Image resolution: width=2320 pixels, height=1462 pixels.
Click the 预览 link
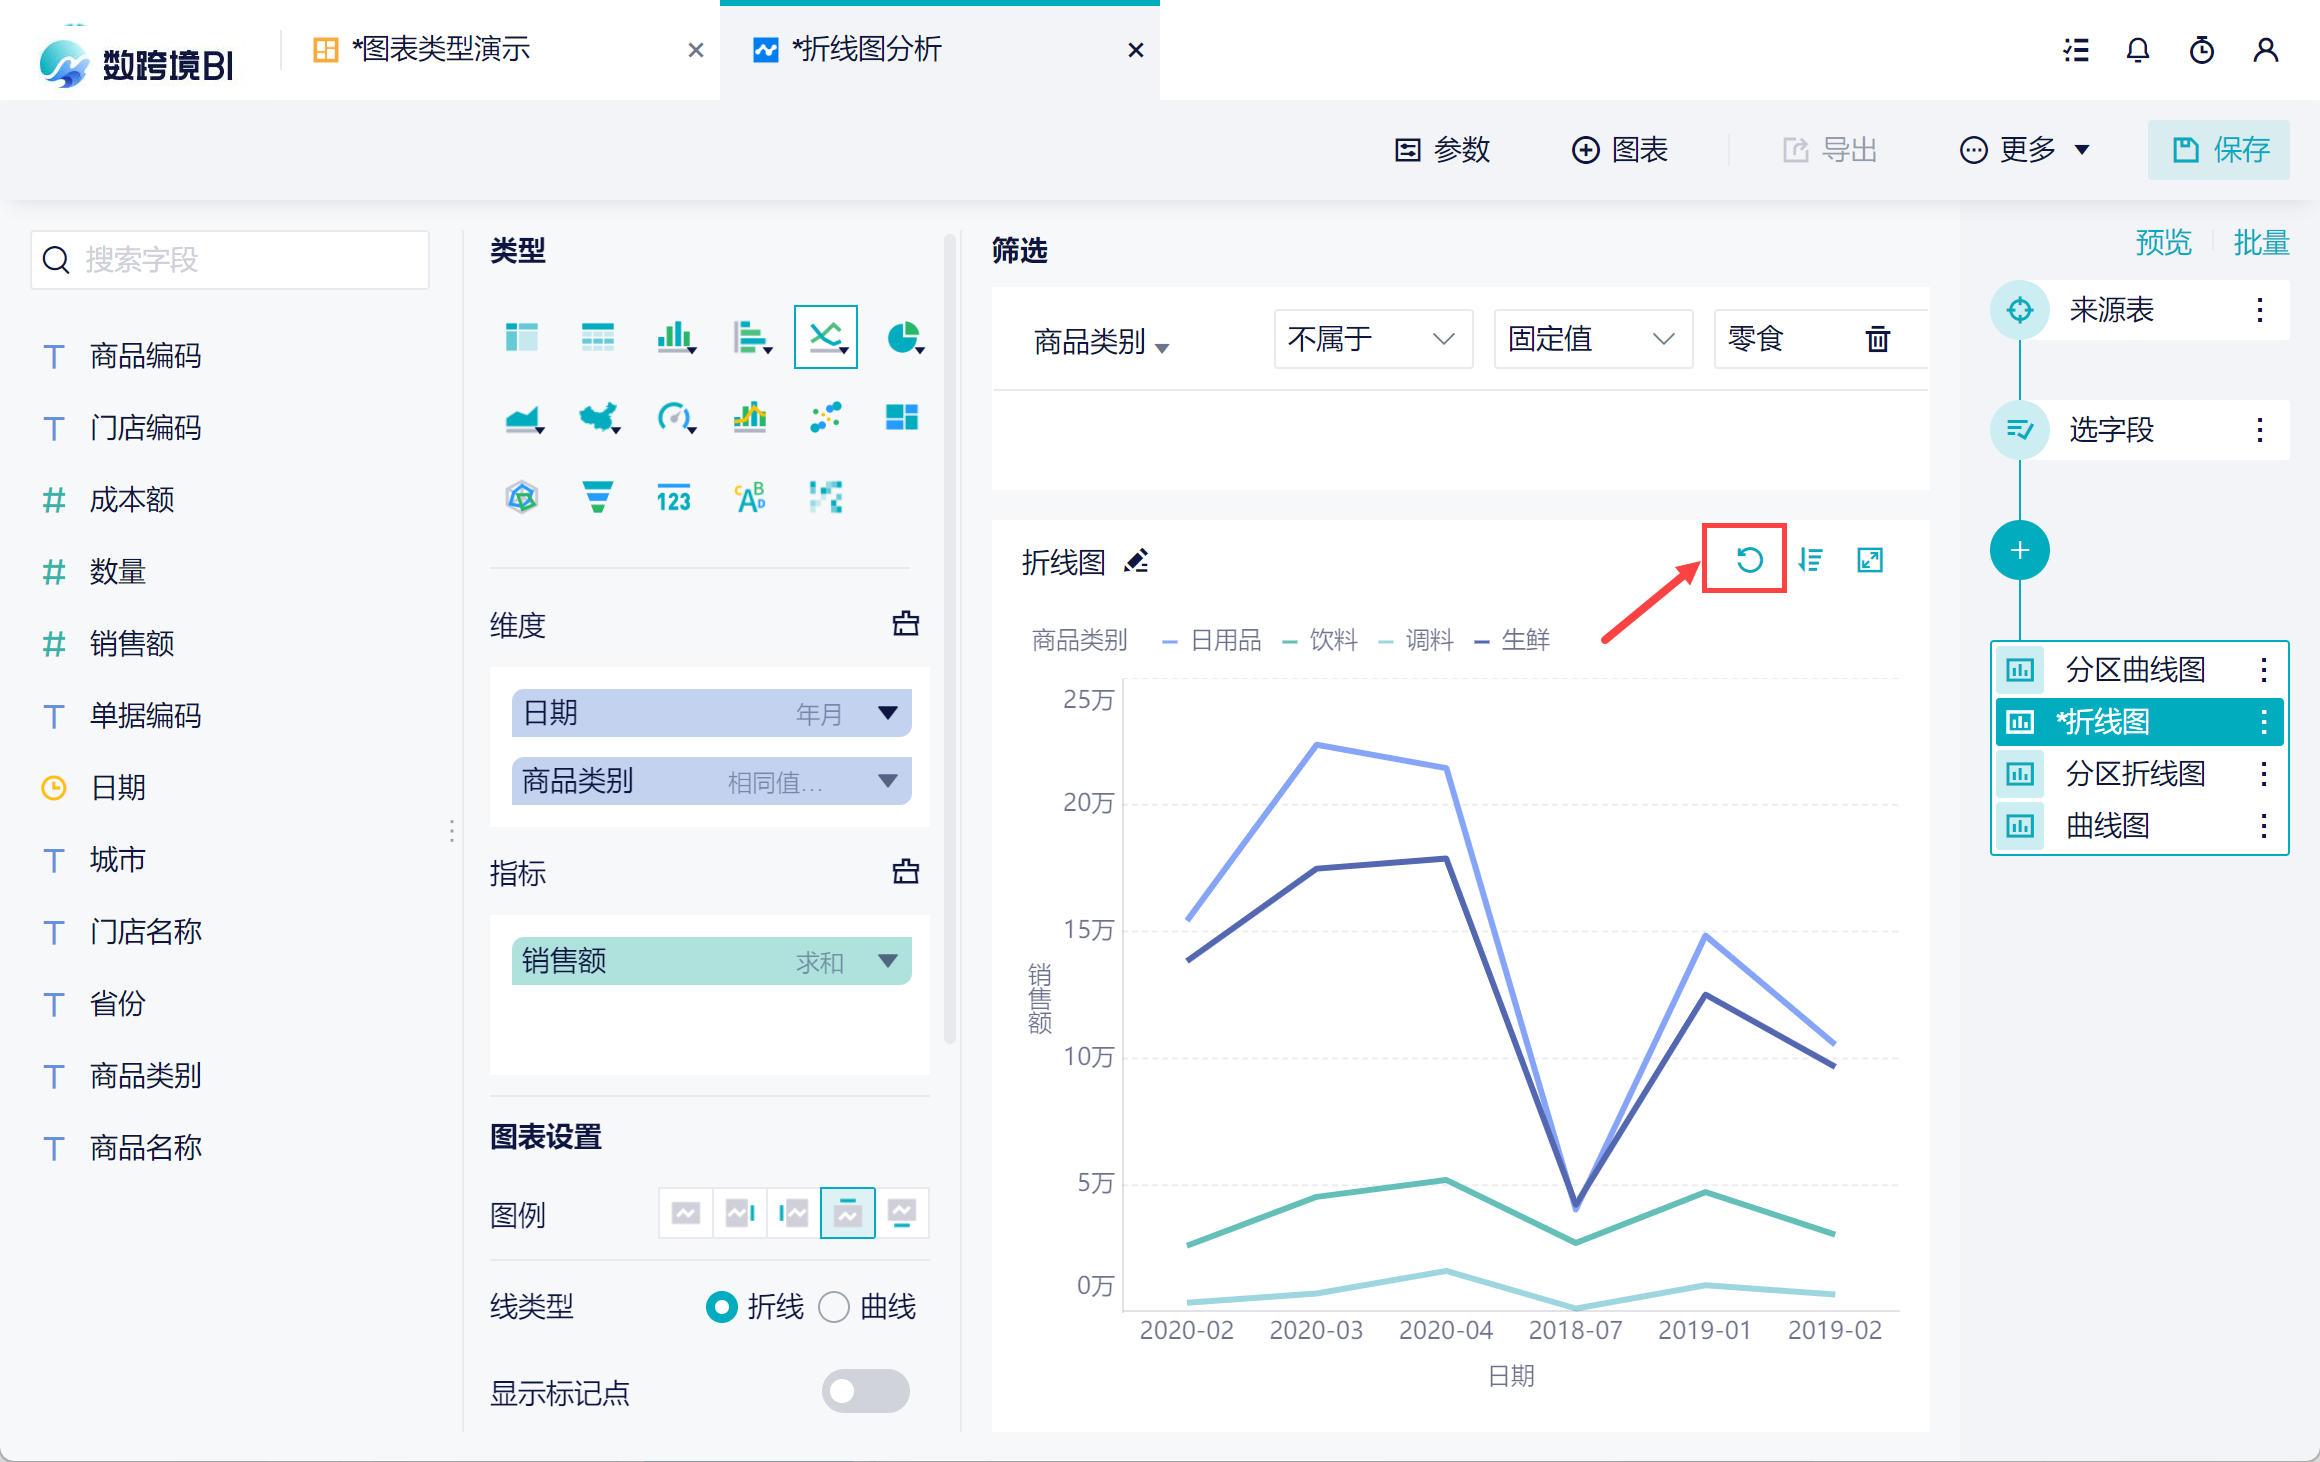pos(2163,242)
